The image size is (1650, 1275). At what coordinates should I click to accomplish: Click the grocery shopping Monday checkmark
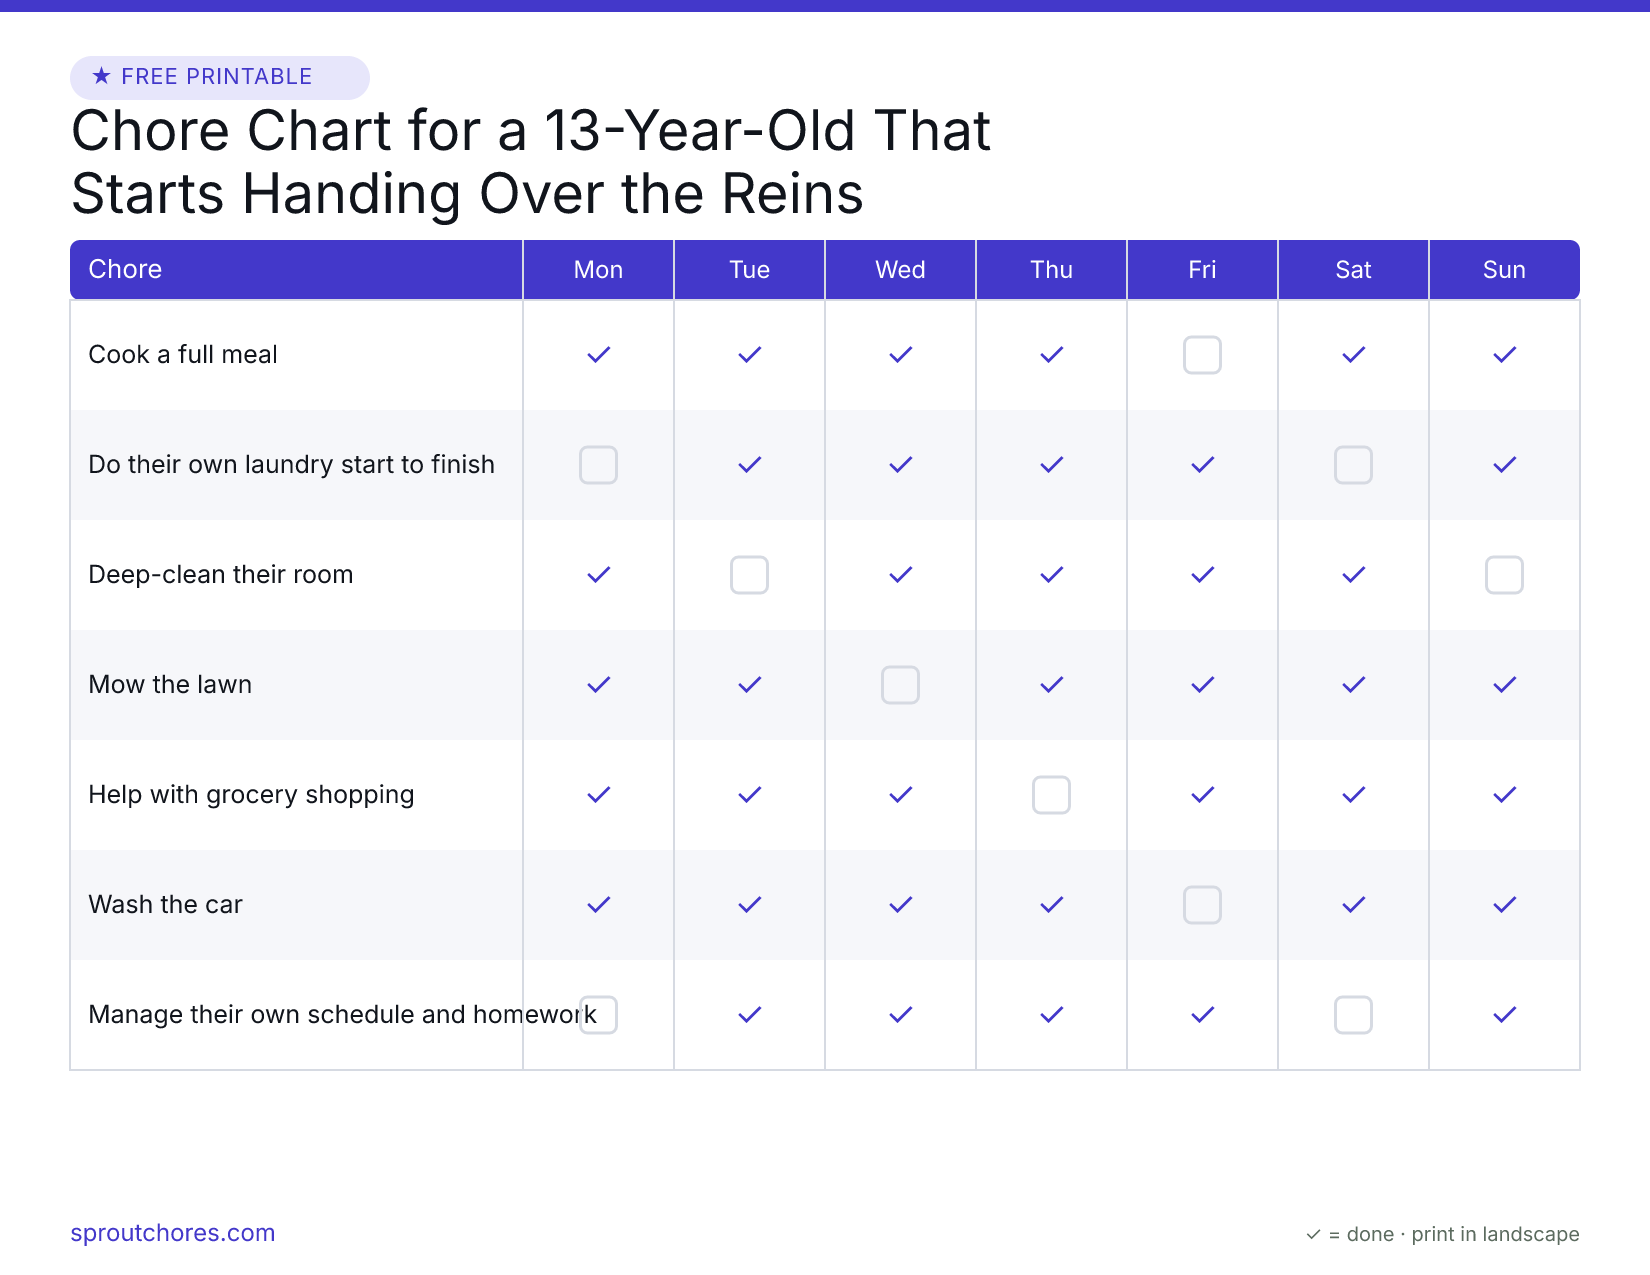598,795
